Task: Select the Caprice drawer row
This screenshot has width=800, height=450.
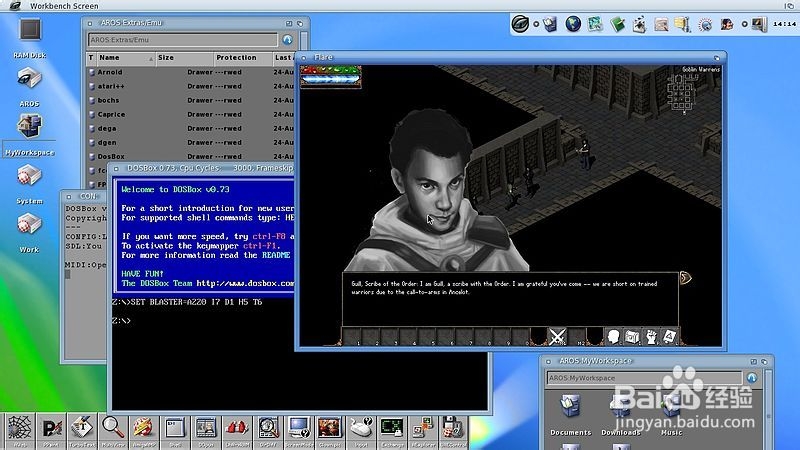Action: 191,114
